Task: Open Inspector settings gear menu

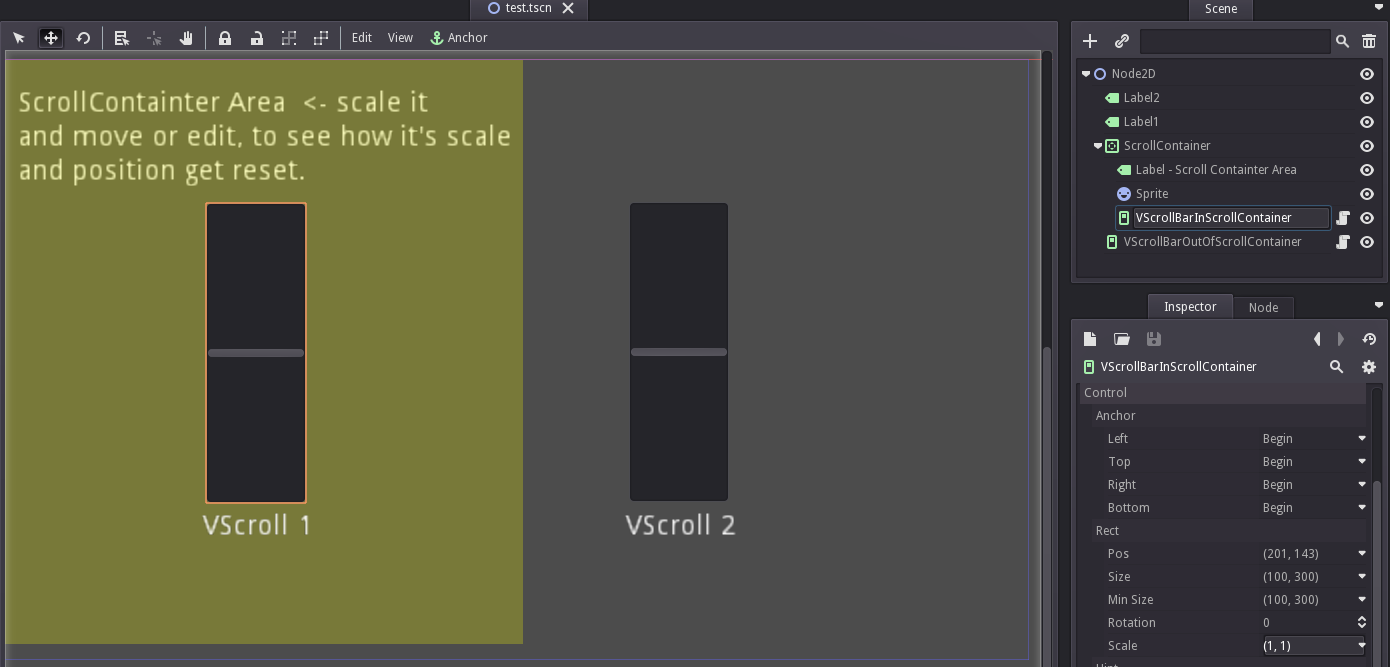Action: [x=1369, y=367]
